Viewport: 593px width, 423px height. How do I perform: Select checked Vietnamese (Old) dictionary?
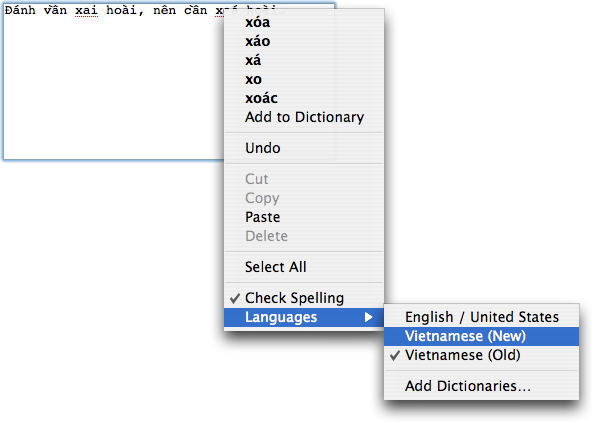[481, 355]
